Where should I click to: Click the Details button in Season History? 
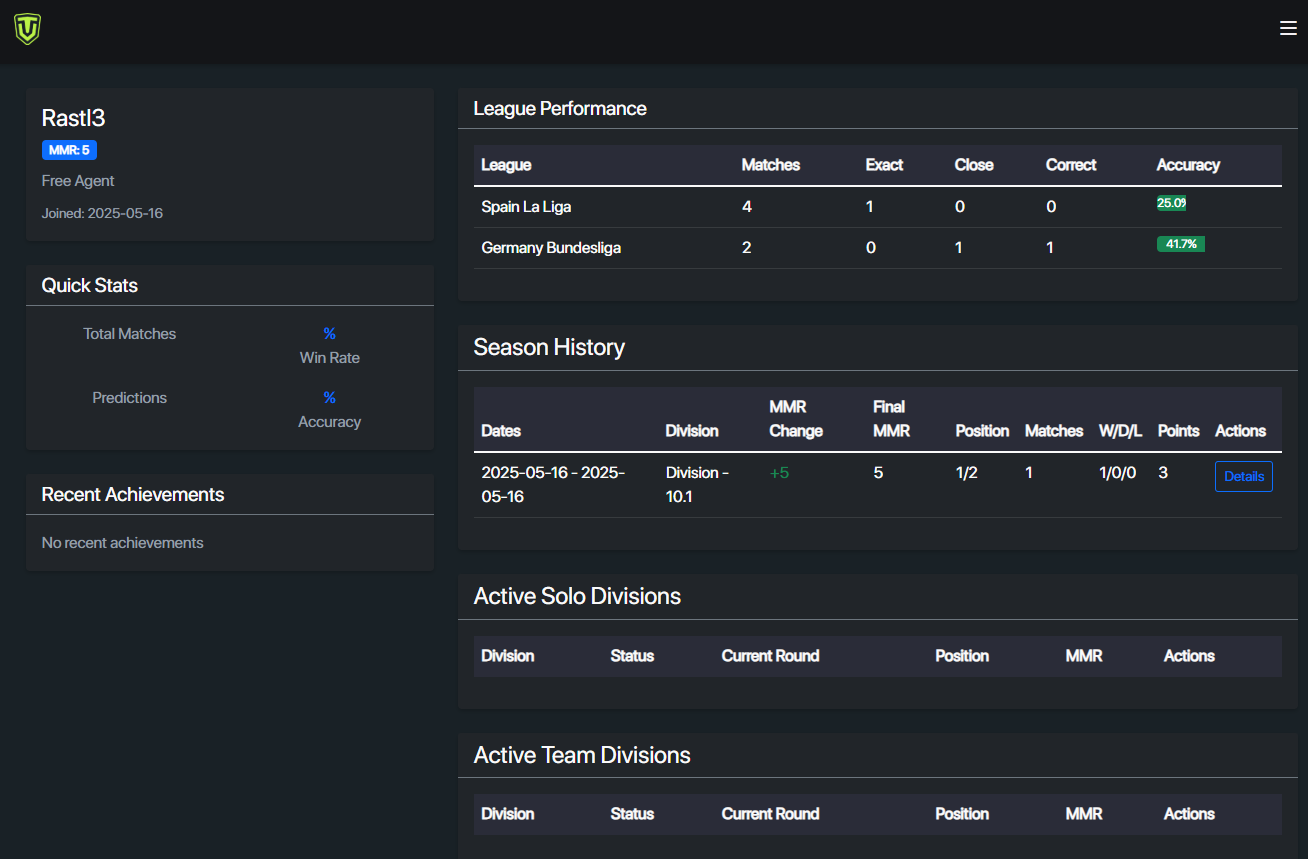point(1243,477)
